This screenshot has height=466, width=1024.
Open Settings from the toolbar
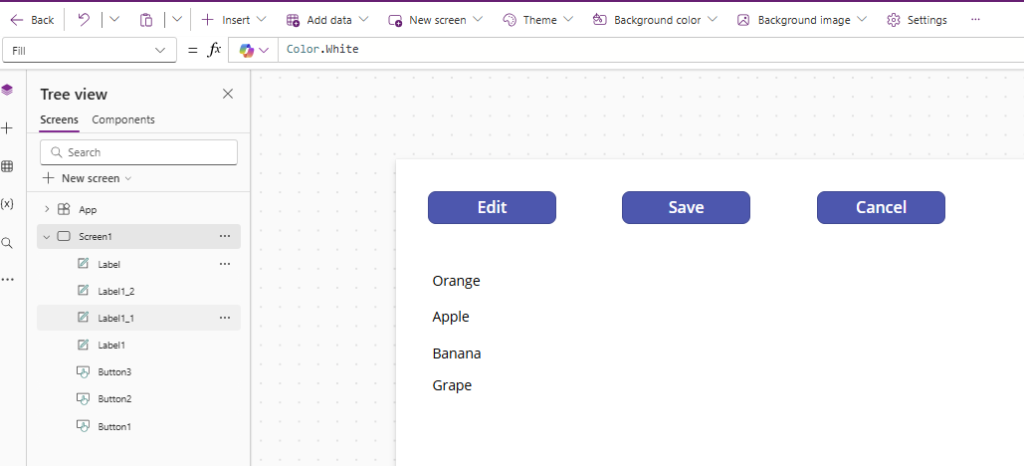pos(917,20)
